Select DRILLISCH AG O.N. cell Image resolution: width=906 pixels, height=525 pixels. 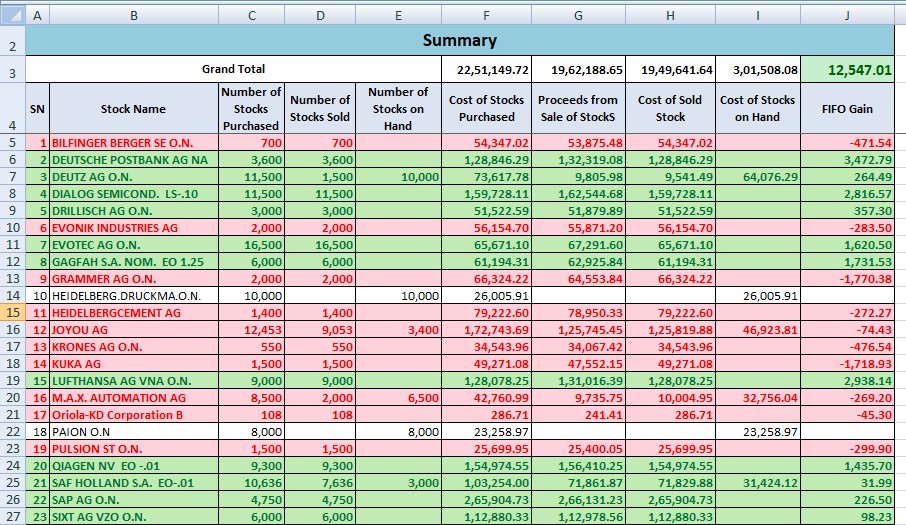[133, 211]
